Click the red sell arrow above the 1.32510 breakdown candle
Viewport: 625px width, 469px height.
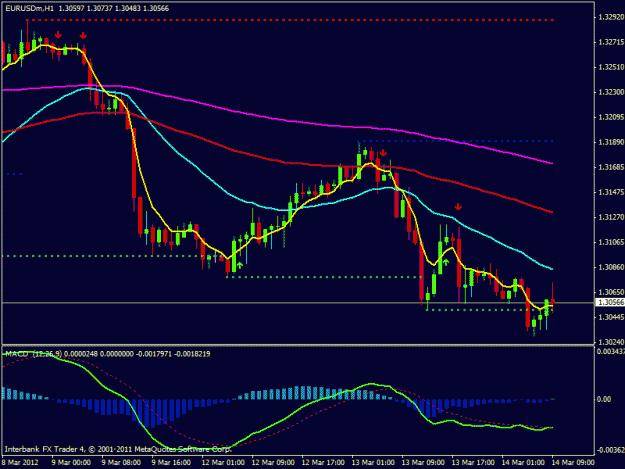pos(83,36)
